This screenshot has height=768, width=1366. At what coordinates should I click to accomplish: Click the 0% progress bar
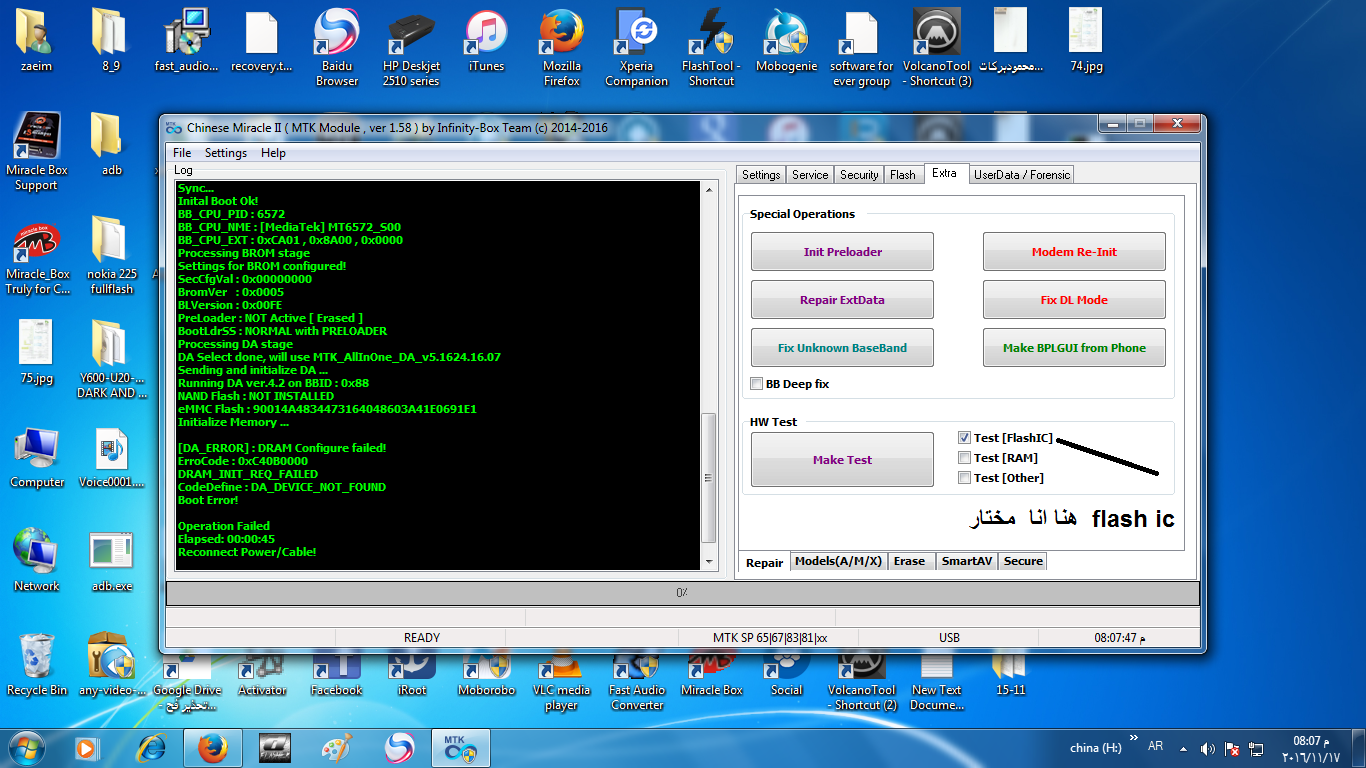coord(682,593)
